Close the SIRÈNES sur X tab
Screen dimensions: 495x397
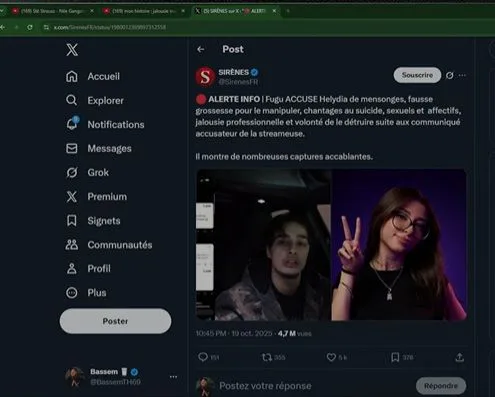pos(274,11)
